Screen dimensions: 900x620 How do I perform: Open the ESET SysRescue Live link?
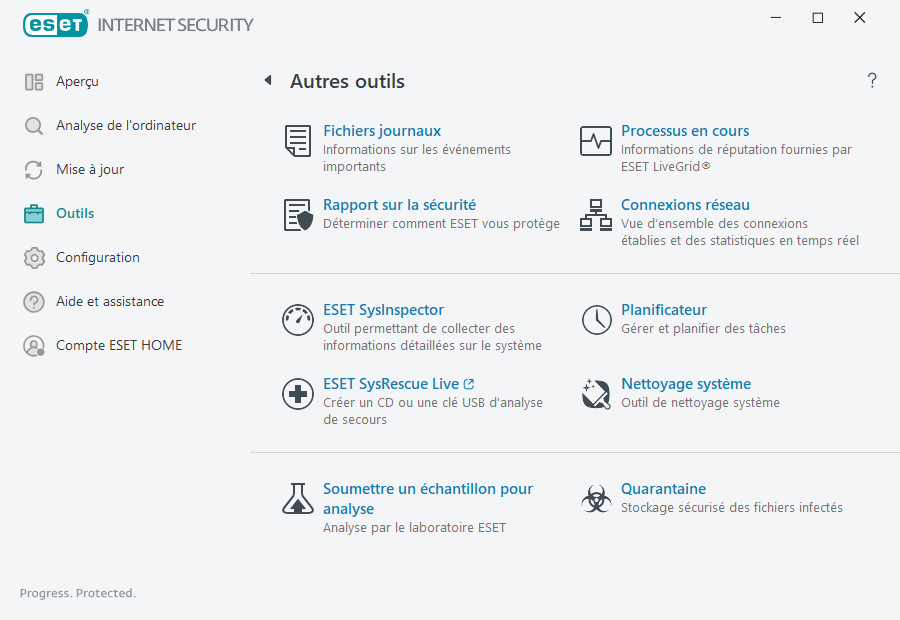[391, 384]
